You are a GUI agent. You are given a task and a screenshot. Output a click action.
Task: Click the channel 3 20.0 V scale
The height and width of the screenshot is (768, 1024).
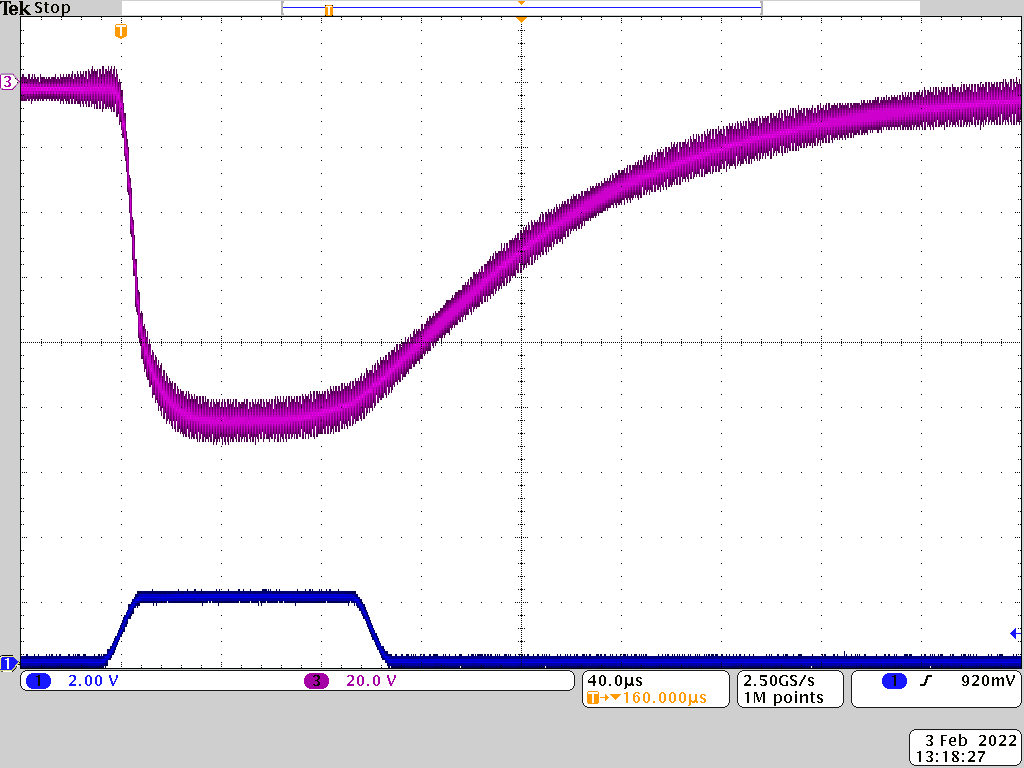(x=371, y=681)
